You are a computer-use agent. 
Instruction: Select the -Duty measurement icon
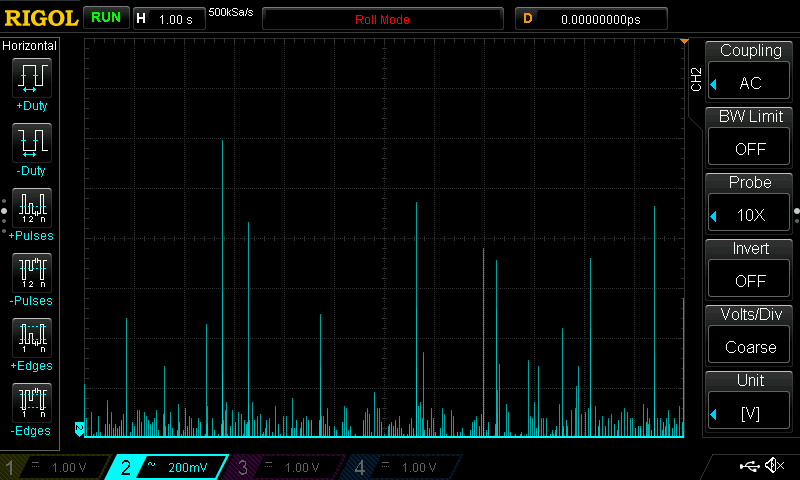click(32, 142)
